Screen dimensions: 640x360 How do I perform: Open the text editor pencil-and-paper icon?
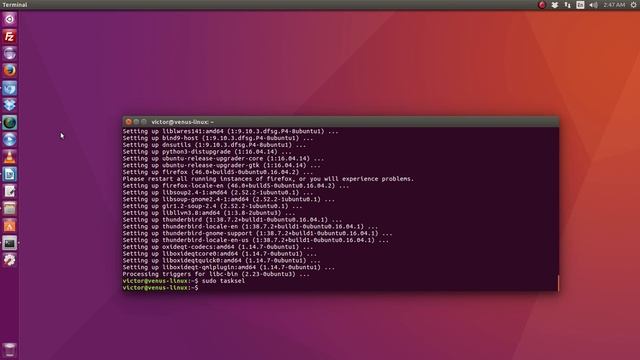tap(9, 191)
